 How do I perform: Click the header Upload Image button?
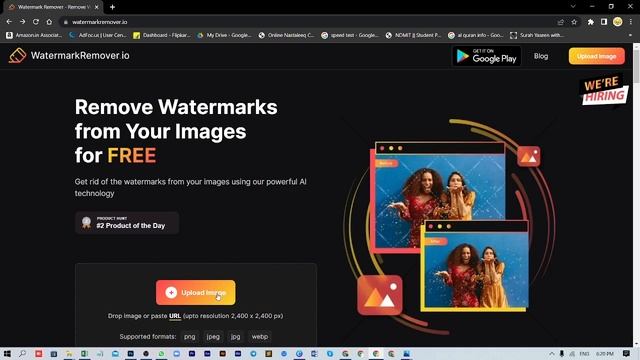tap(596, 56)
